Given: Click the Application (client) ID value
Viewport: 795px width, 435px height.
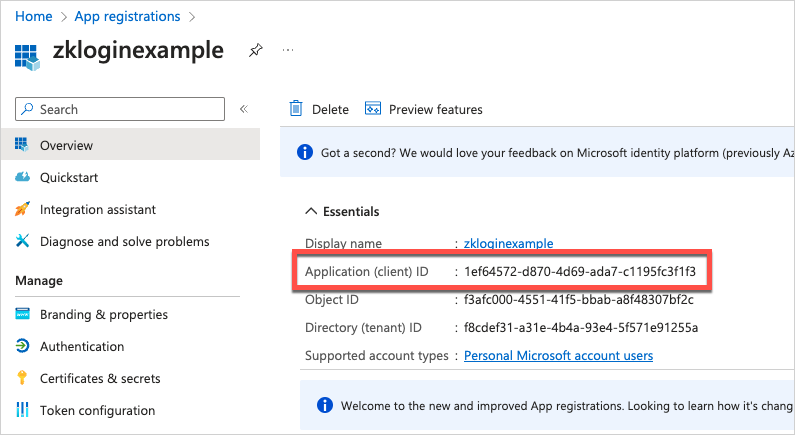Looking at the screenshot, I should pyautogui.click(x=580, y=272).
